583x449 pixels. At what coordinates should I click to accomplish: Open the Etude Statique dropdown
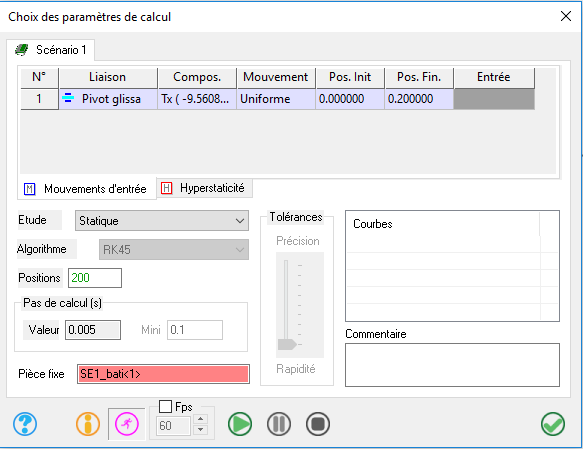(x=162, y=221)
